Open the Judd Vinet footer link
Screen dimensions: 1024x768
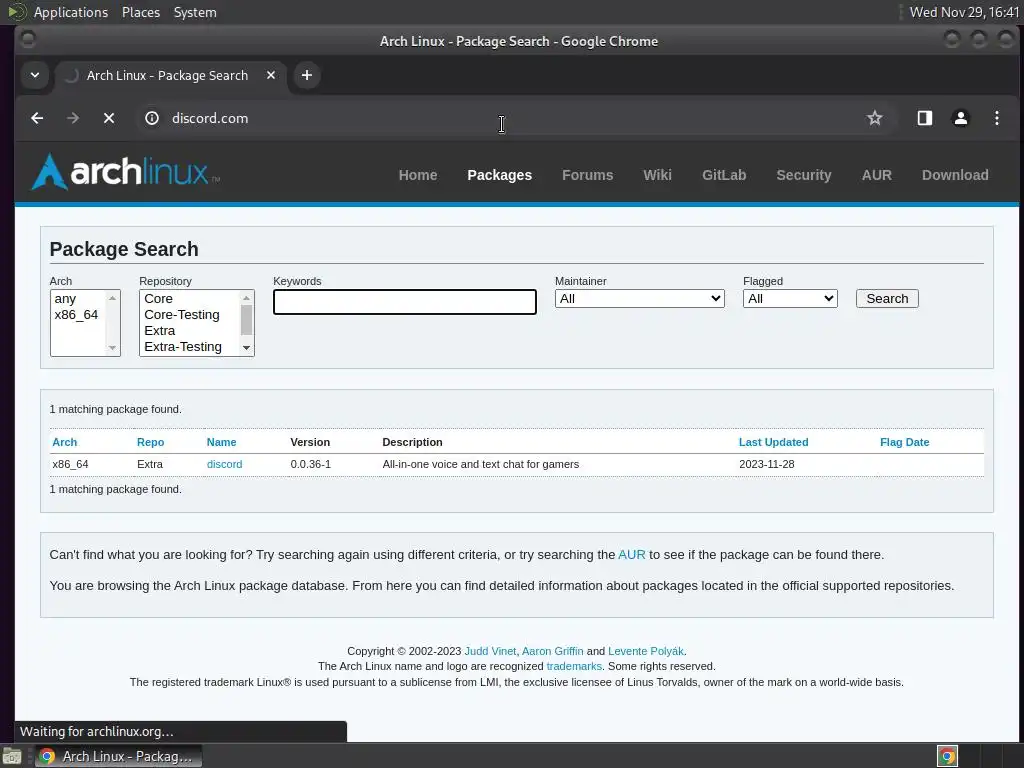point(490,651)
